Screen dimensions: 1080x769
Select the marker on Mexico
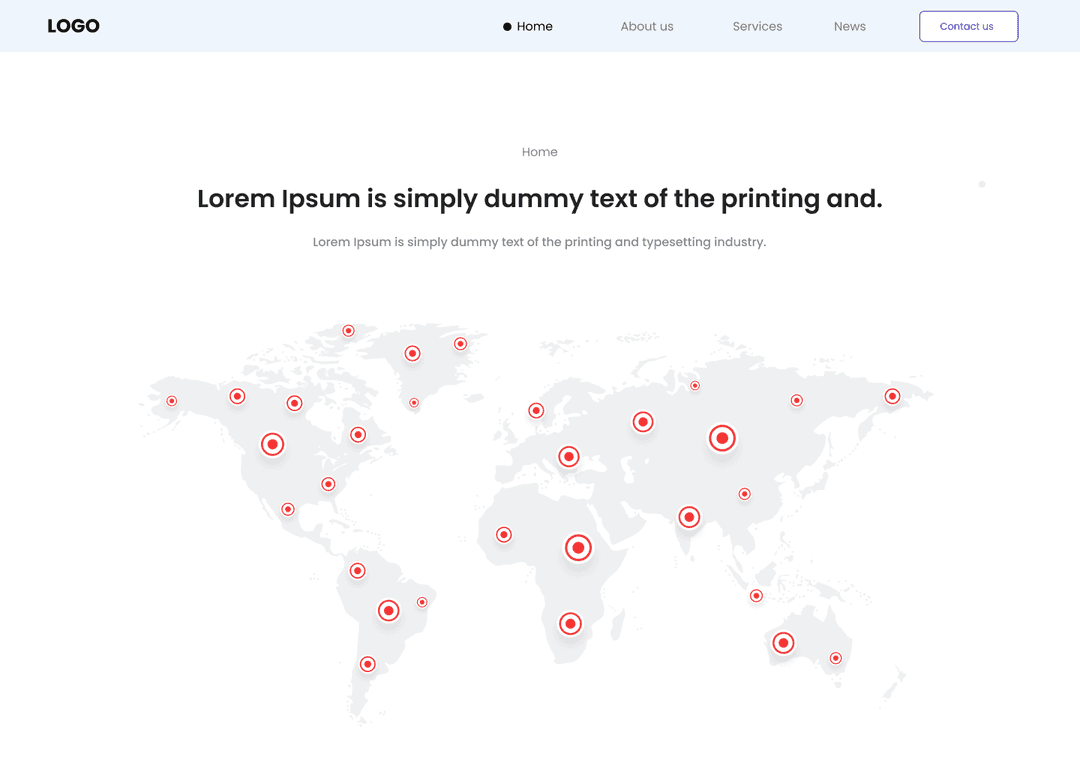click(x=288, y=509)
